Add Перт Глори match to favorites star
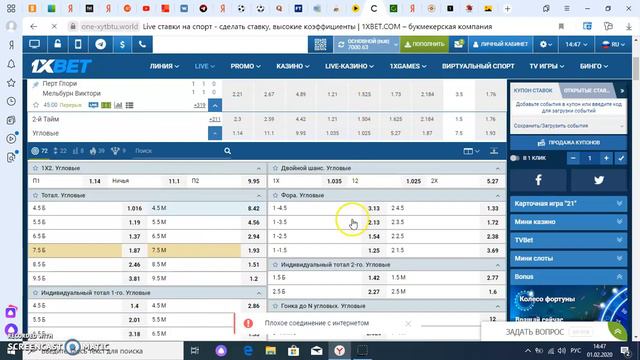This screenshot has height=360, width=640. 36,105
